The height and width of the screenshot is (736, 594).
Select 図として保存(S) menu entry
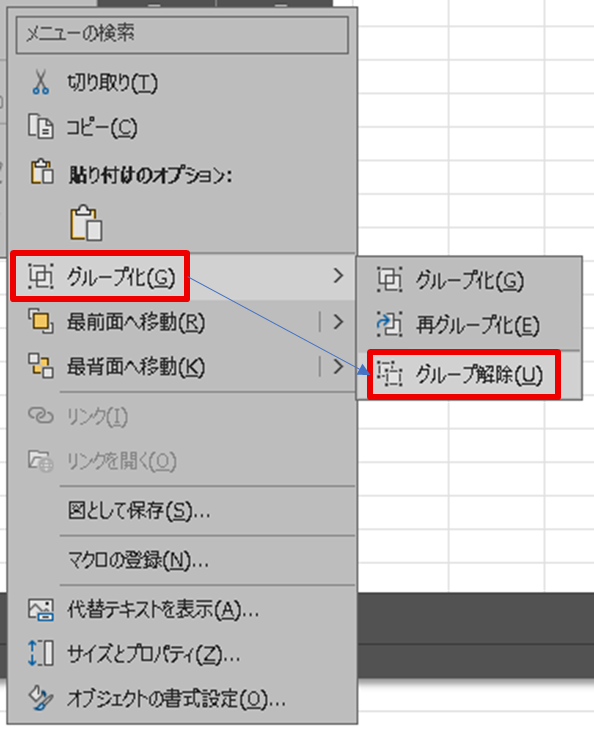coord(139,510)
